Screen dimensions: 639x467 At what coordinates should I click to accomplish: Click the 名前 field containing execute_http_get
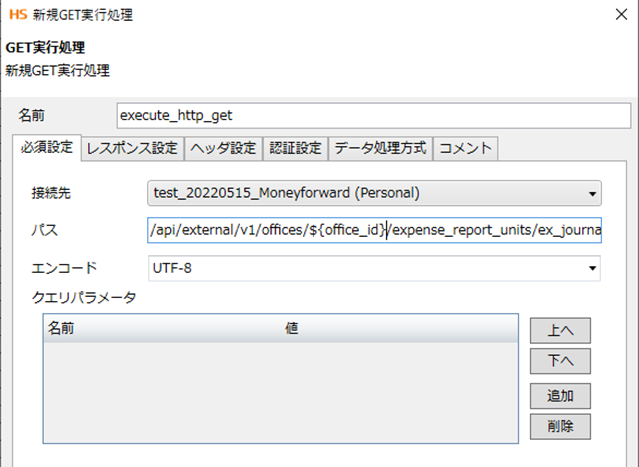pyautogui.click(x=373, y=115)
